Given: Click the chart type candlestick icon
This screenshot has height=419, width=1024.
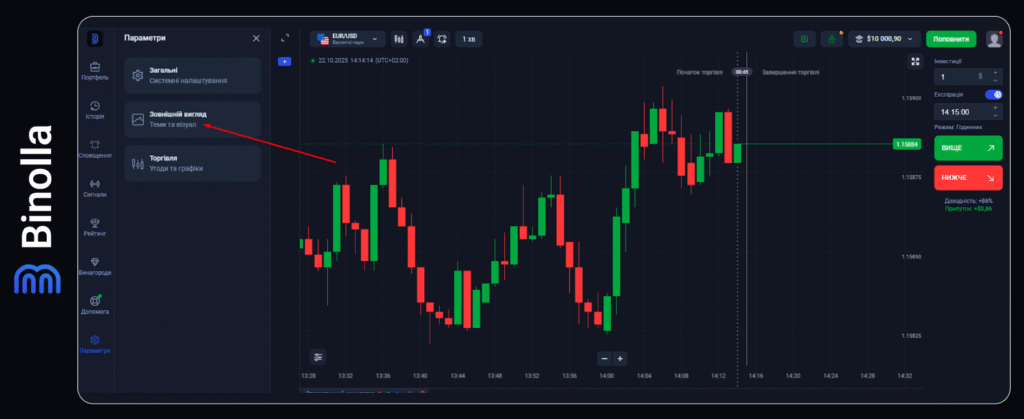Looking at the screenshot, I should click(x=399, y=39).
